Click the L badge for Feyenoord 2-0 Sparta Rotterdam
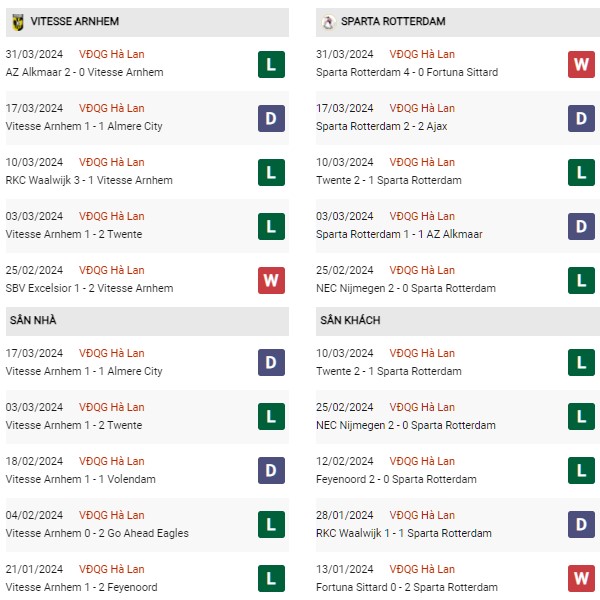Image resolution: width=600 pixels, height=600 pixels. coord(581,470)
